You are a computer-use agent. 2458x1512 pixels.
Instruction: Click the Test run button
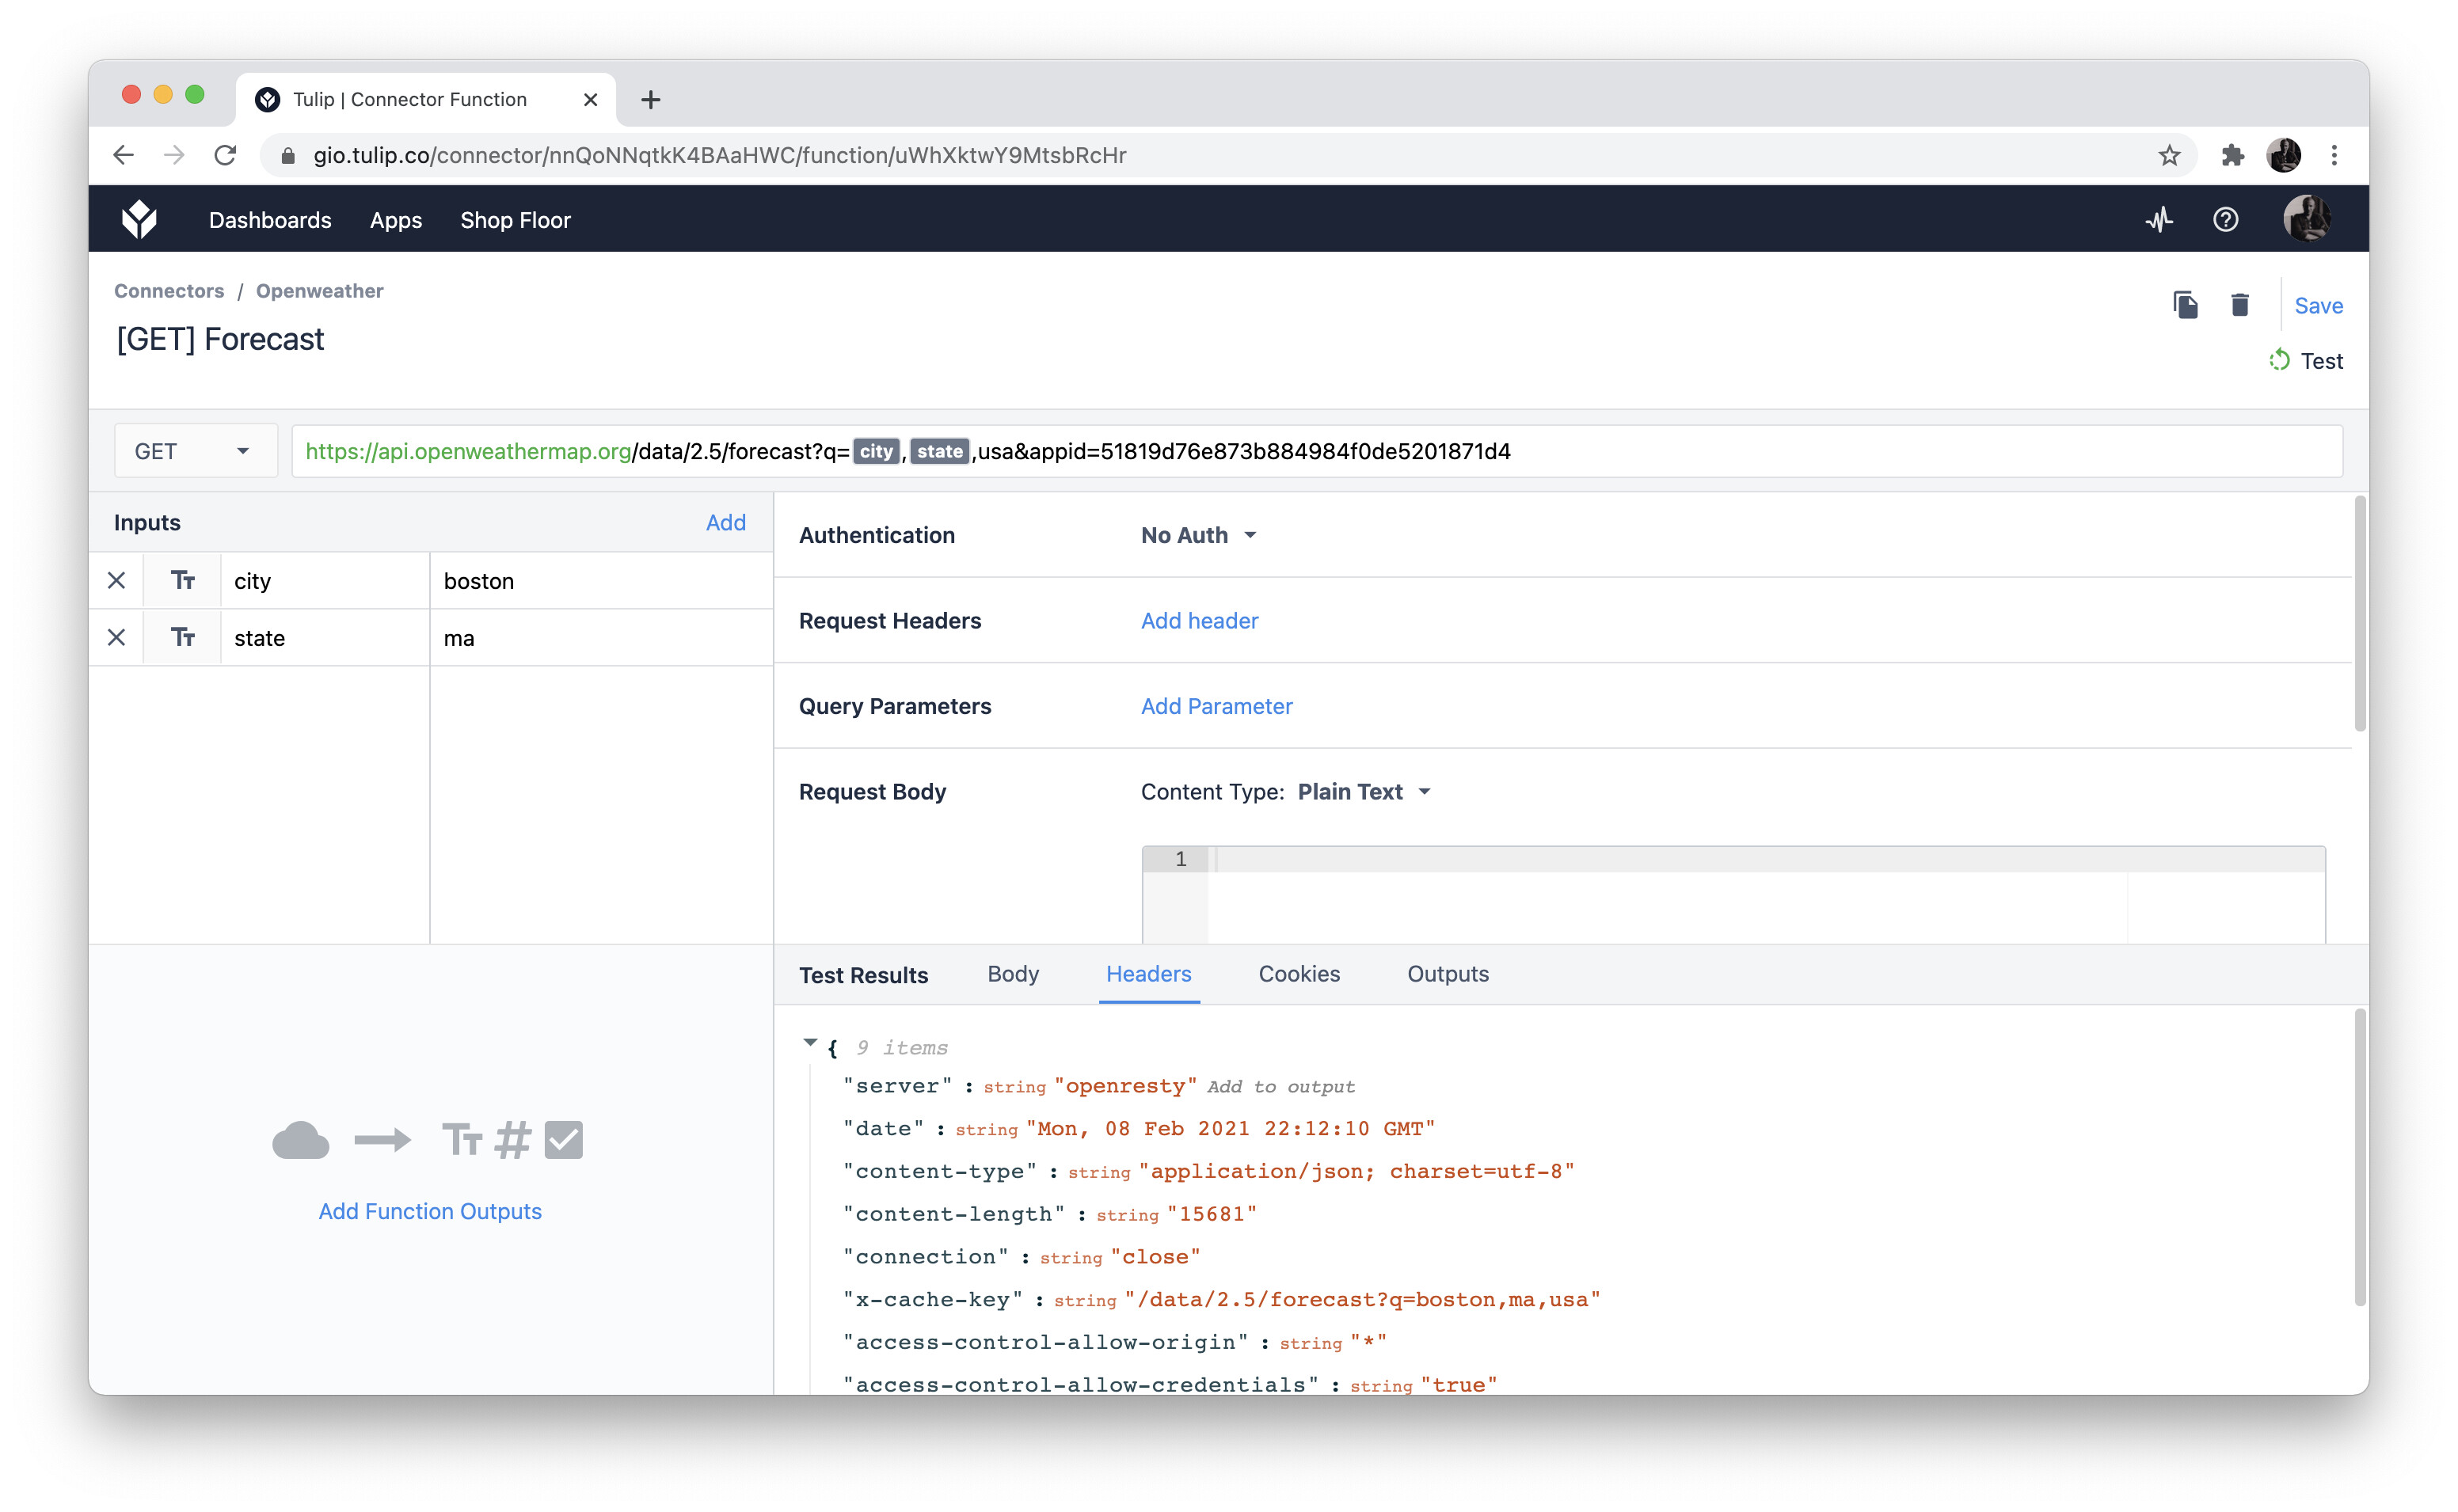coord(2306,361)
